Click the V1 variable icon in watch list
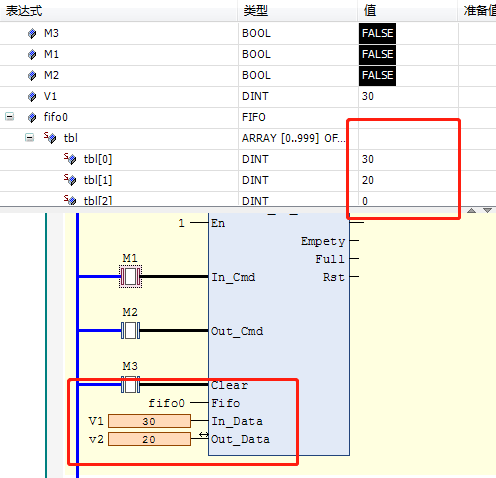This screenshot has width=496, height=478. 32,96
